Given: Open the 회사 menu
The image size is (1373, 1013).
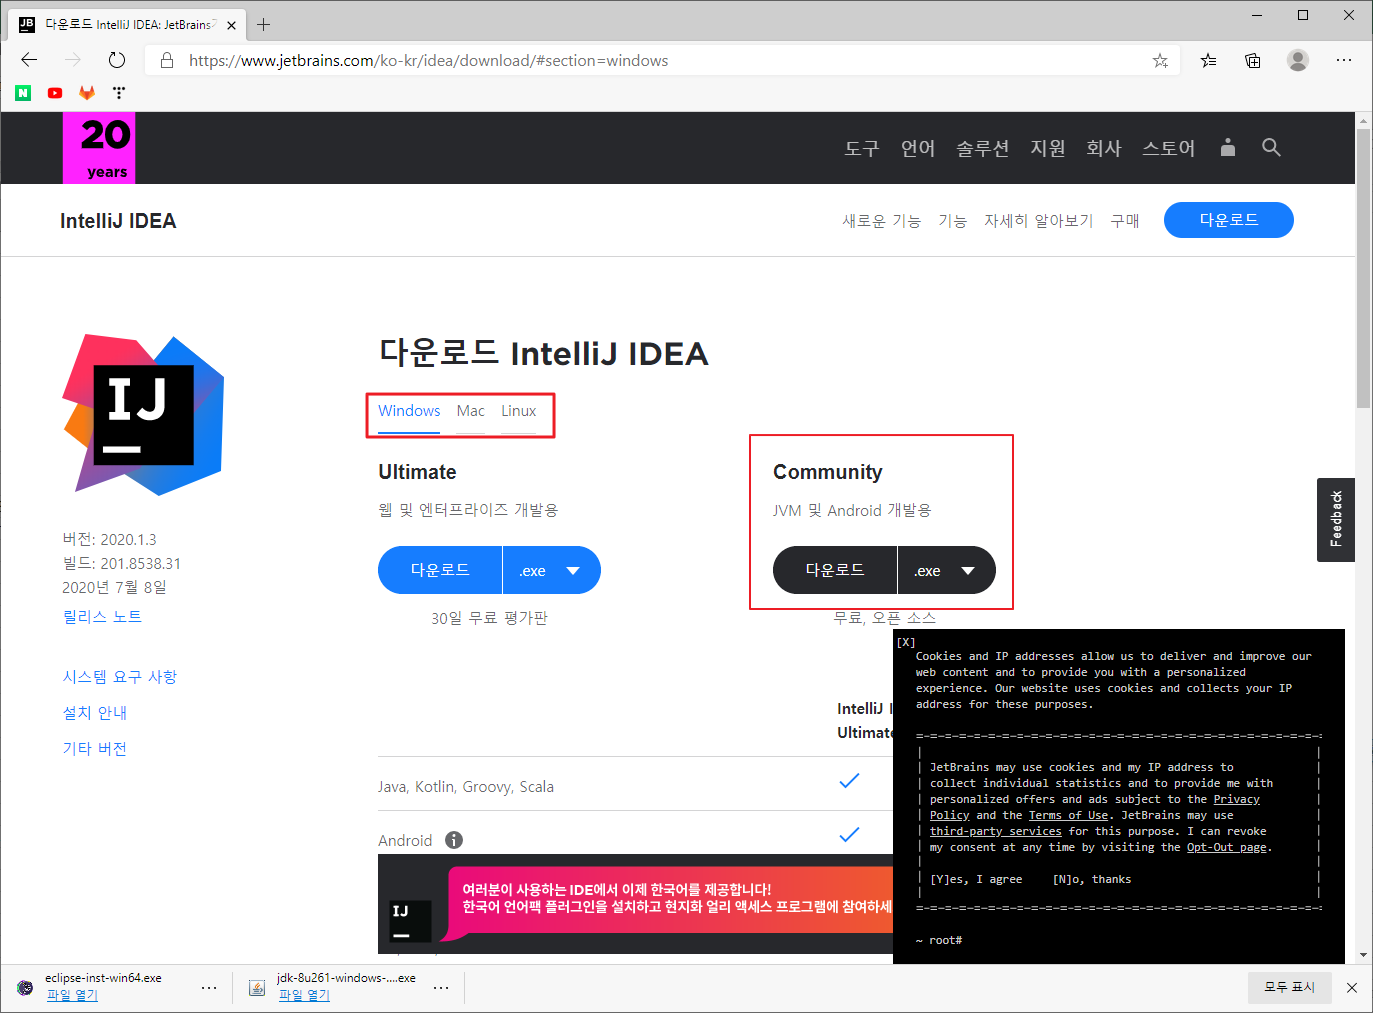Looking at the screenshot, I should (x=1104, y=148).
